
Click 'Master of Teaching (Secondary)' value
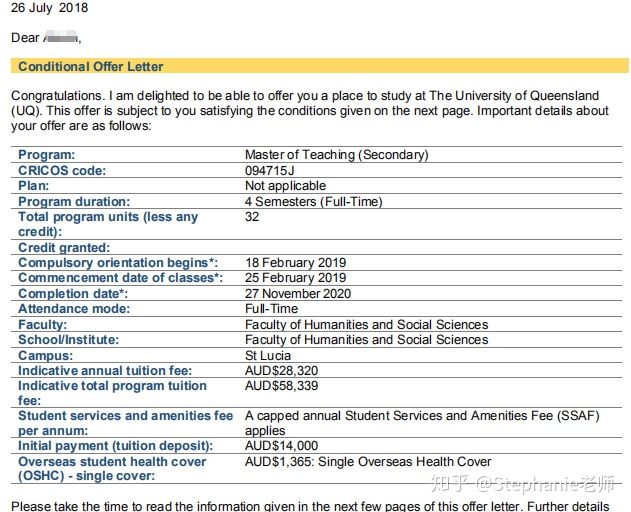pos(336,155)
